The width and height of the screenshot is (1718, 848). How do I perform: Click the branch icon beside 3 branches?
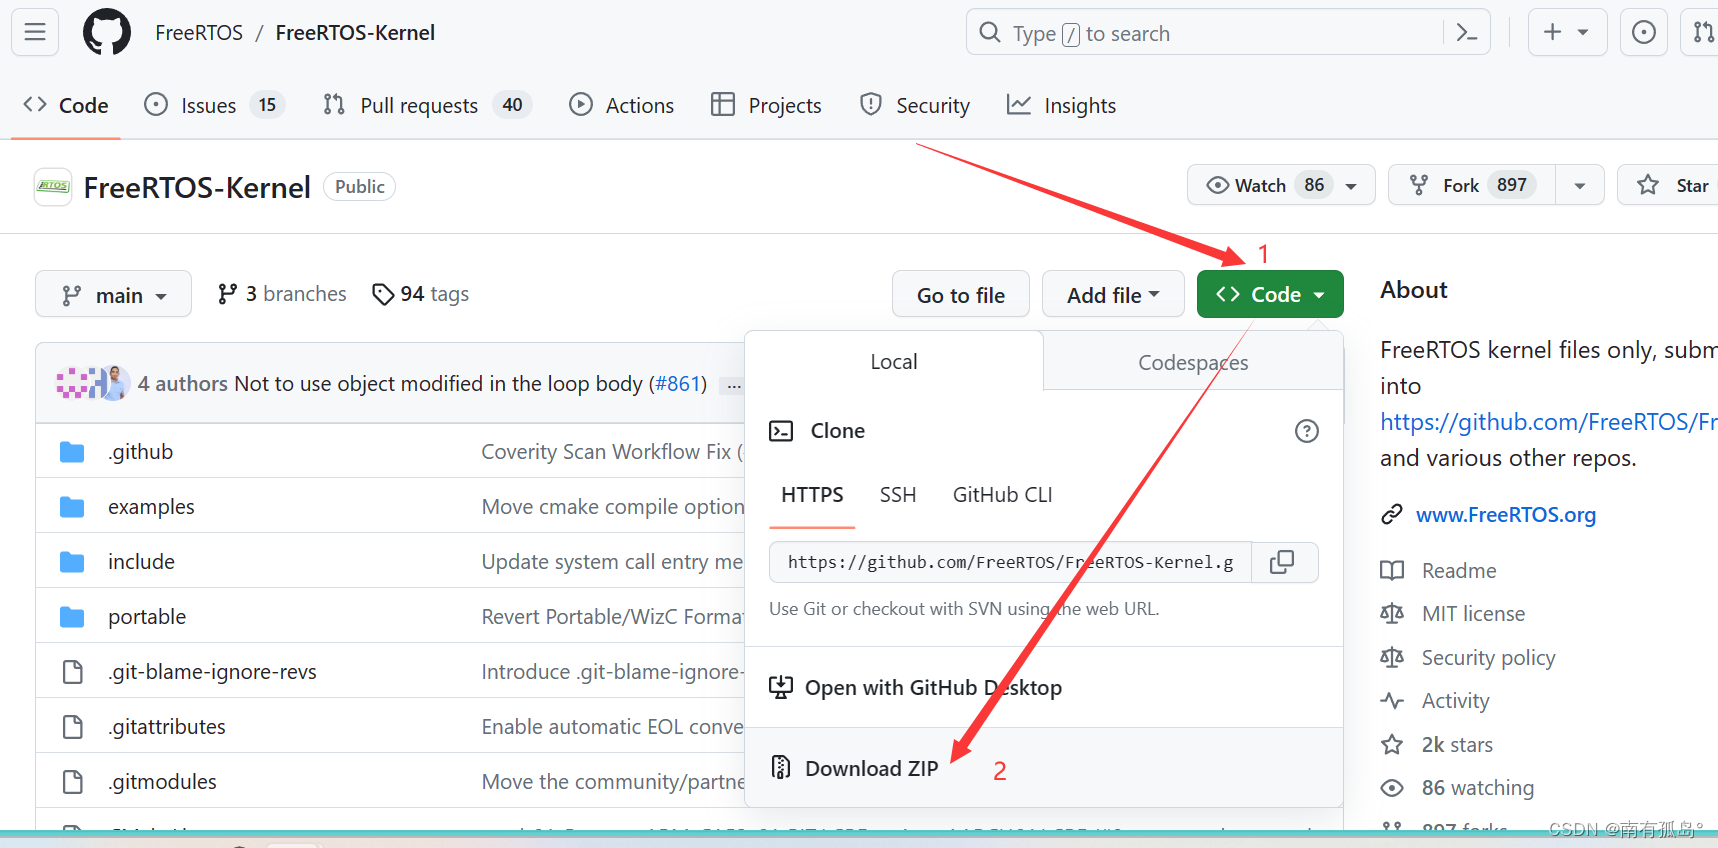[228, 294]
